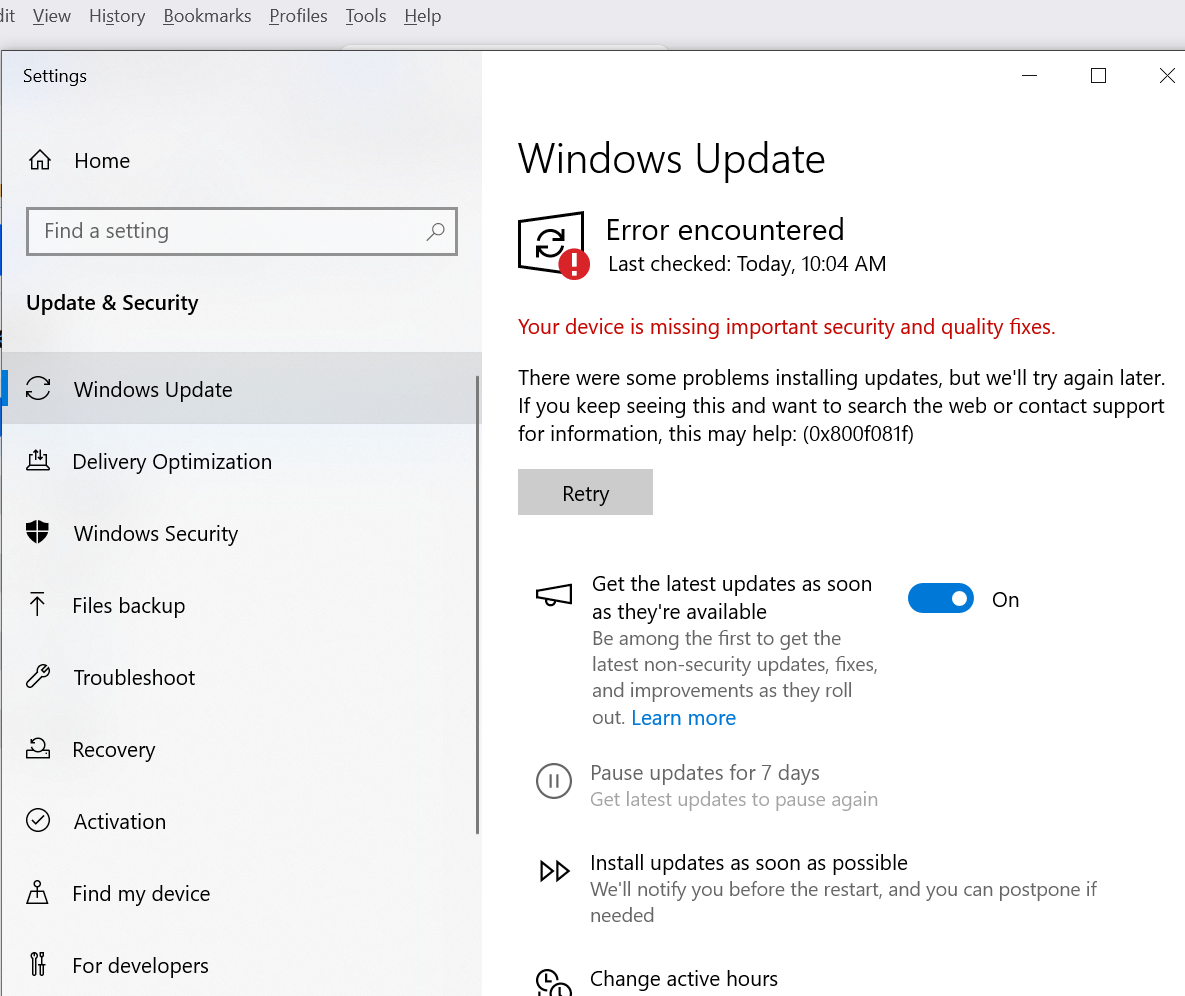The height and width of the screenshot is (996, 1185).
Task: Click the Last checked time text
Action: point(747,264)
